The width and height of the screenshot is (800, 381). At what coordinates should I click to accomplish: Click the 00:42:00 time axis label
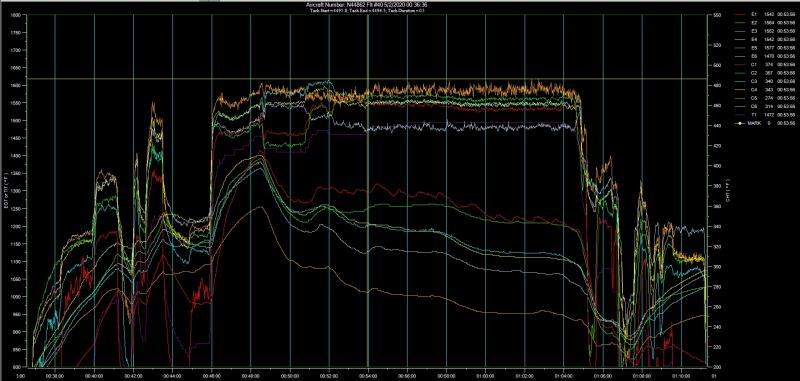(x=133, y=375)
